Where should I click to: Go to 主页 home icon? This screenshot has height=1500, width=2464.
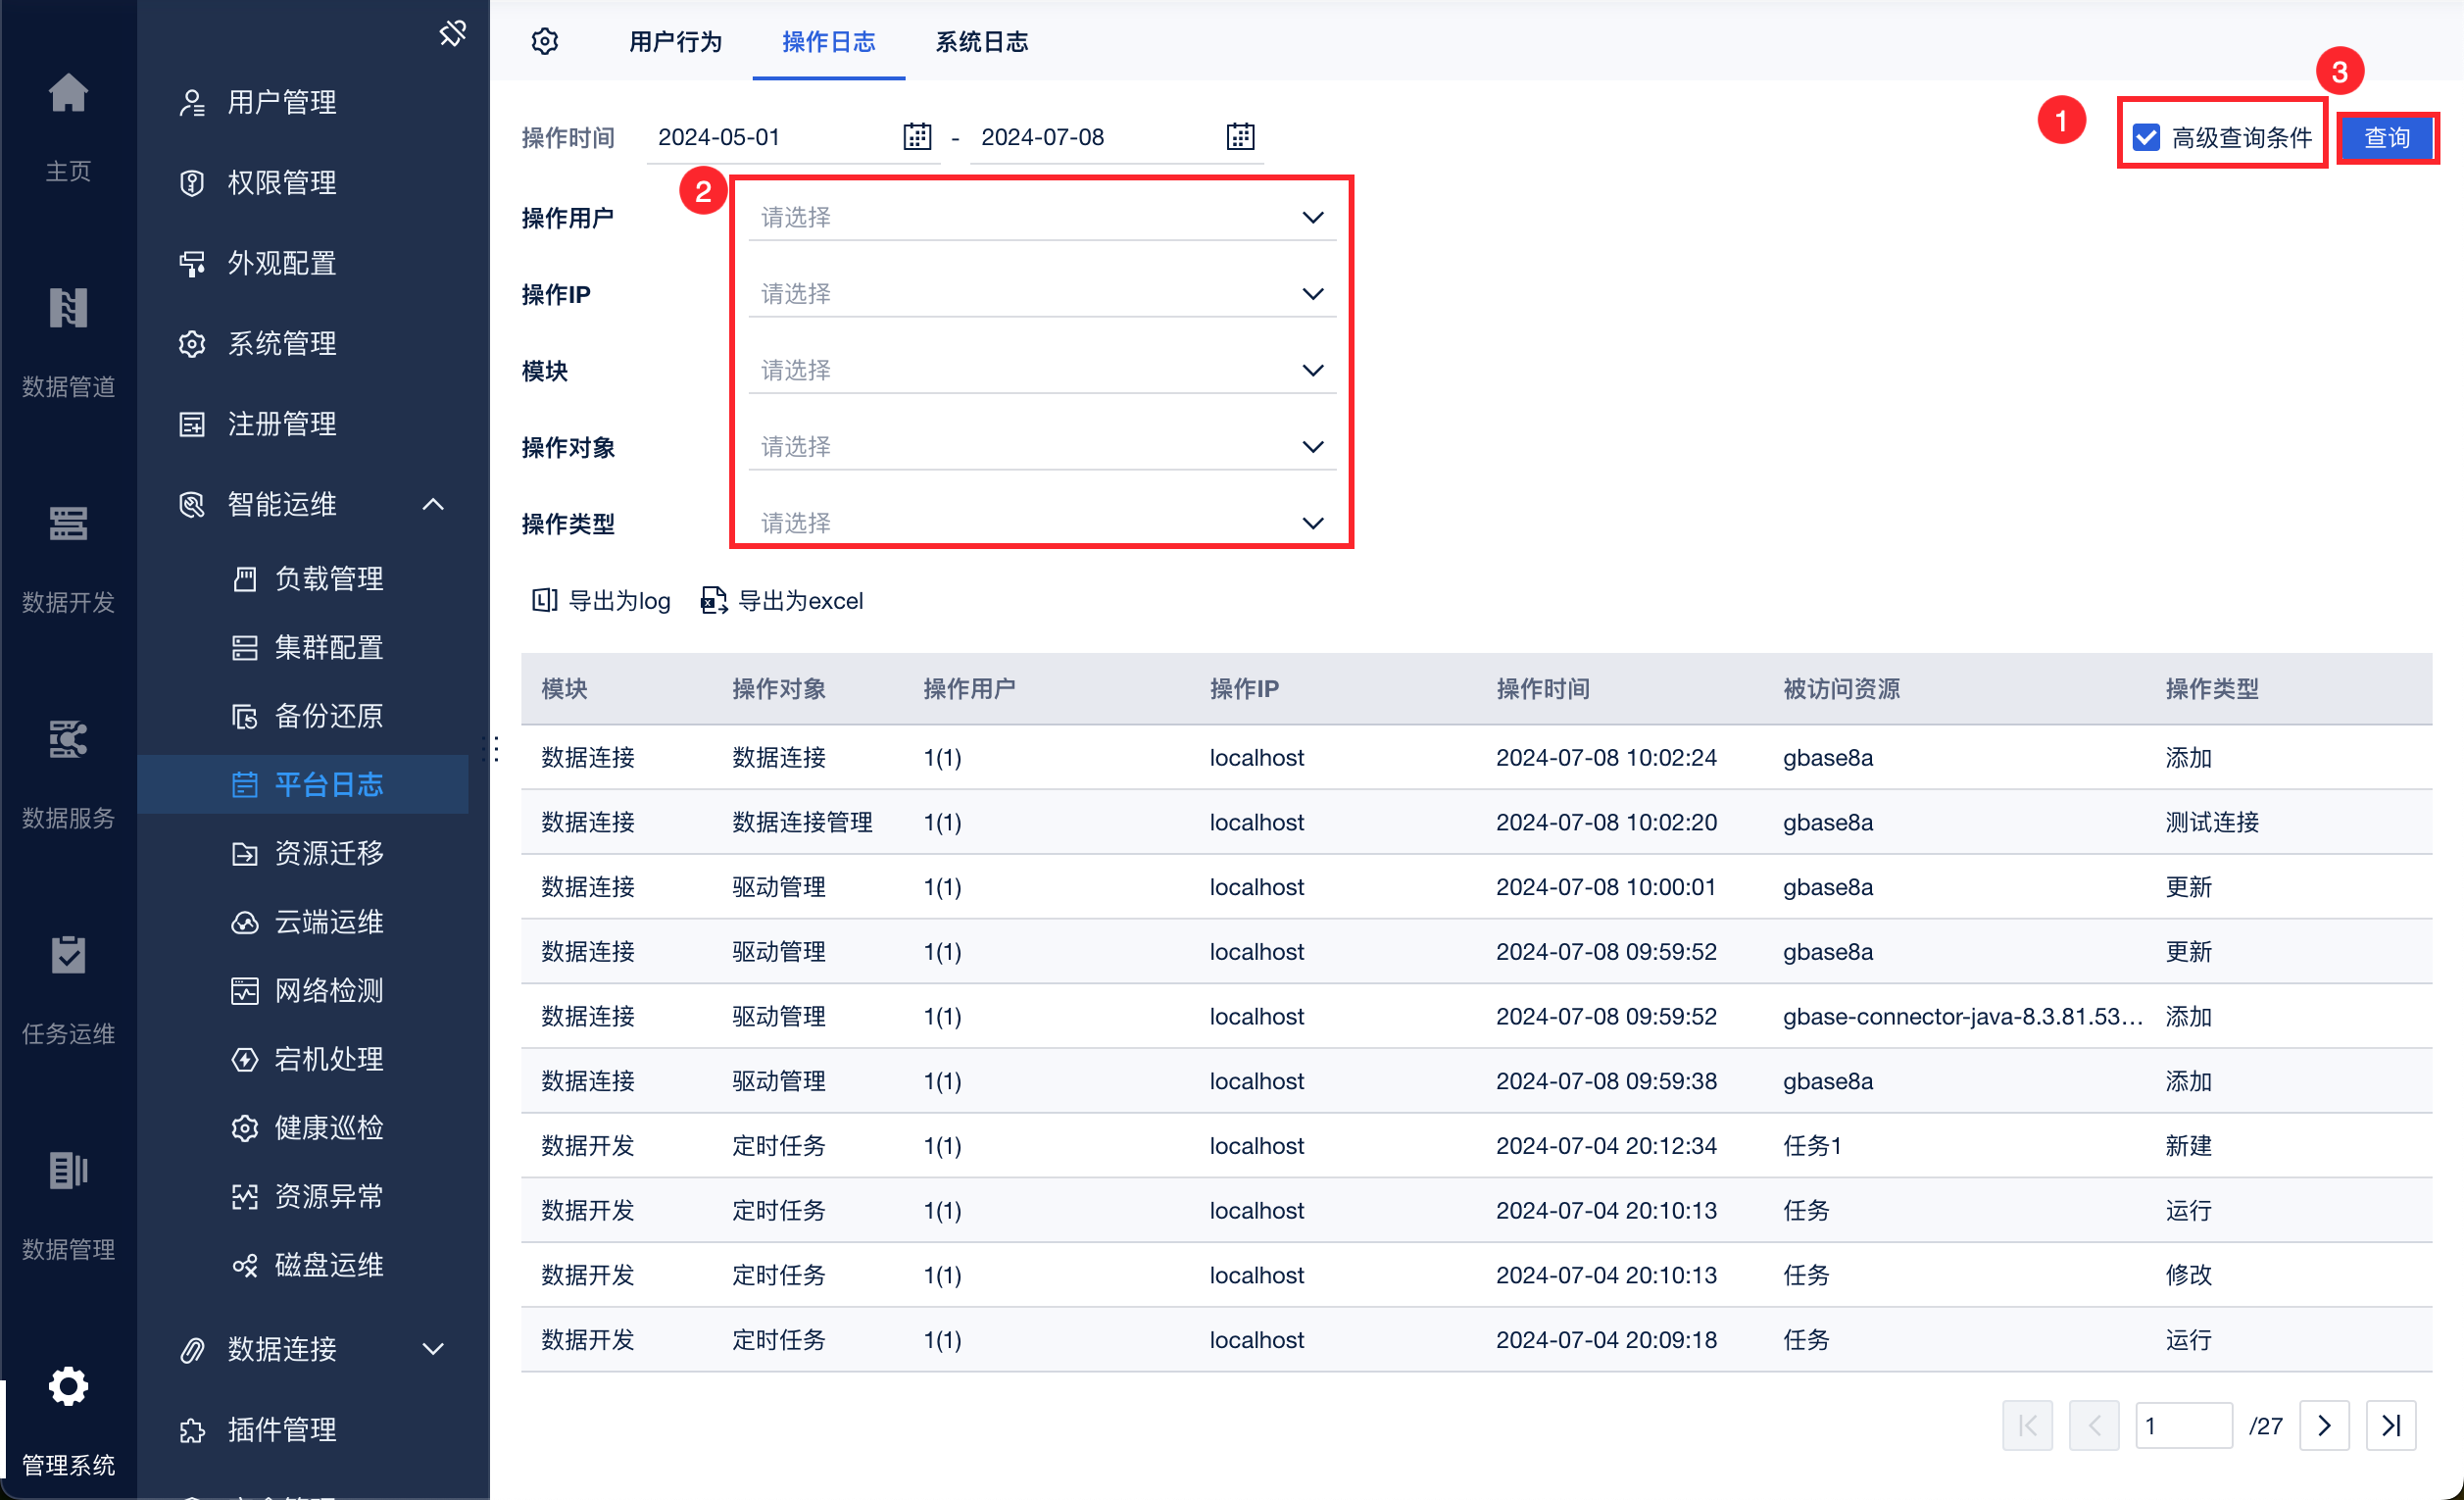click(68, 95)
